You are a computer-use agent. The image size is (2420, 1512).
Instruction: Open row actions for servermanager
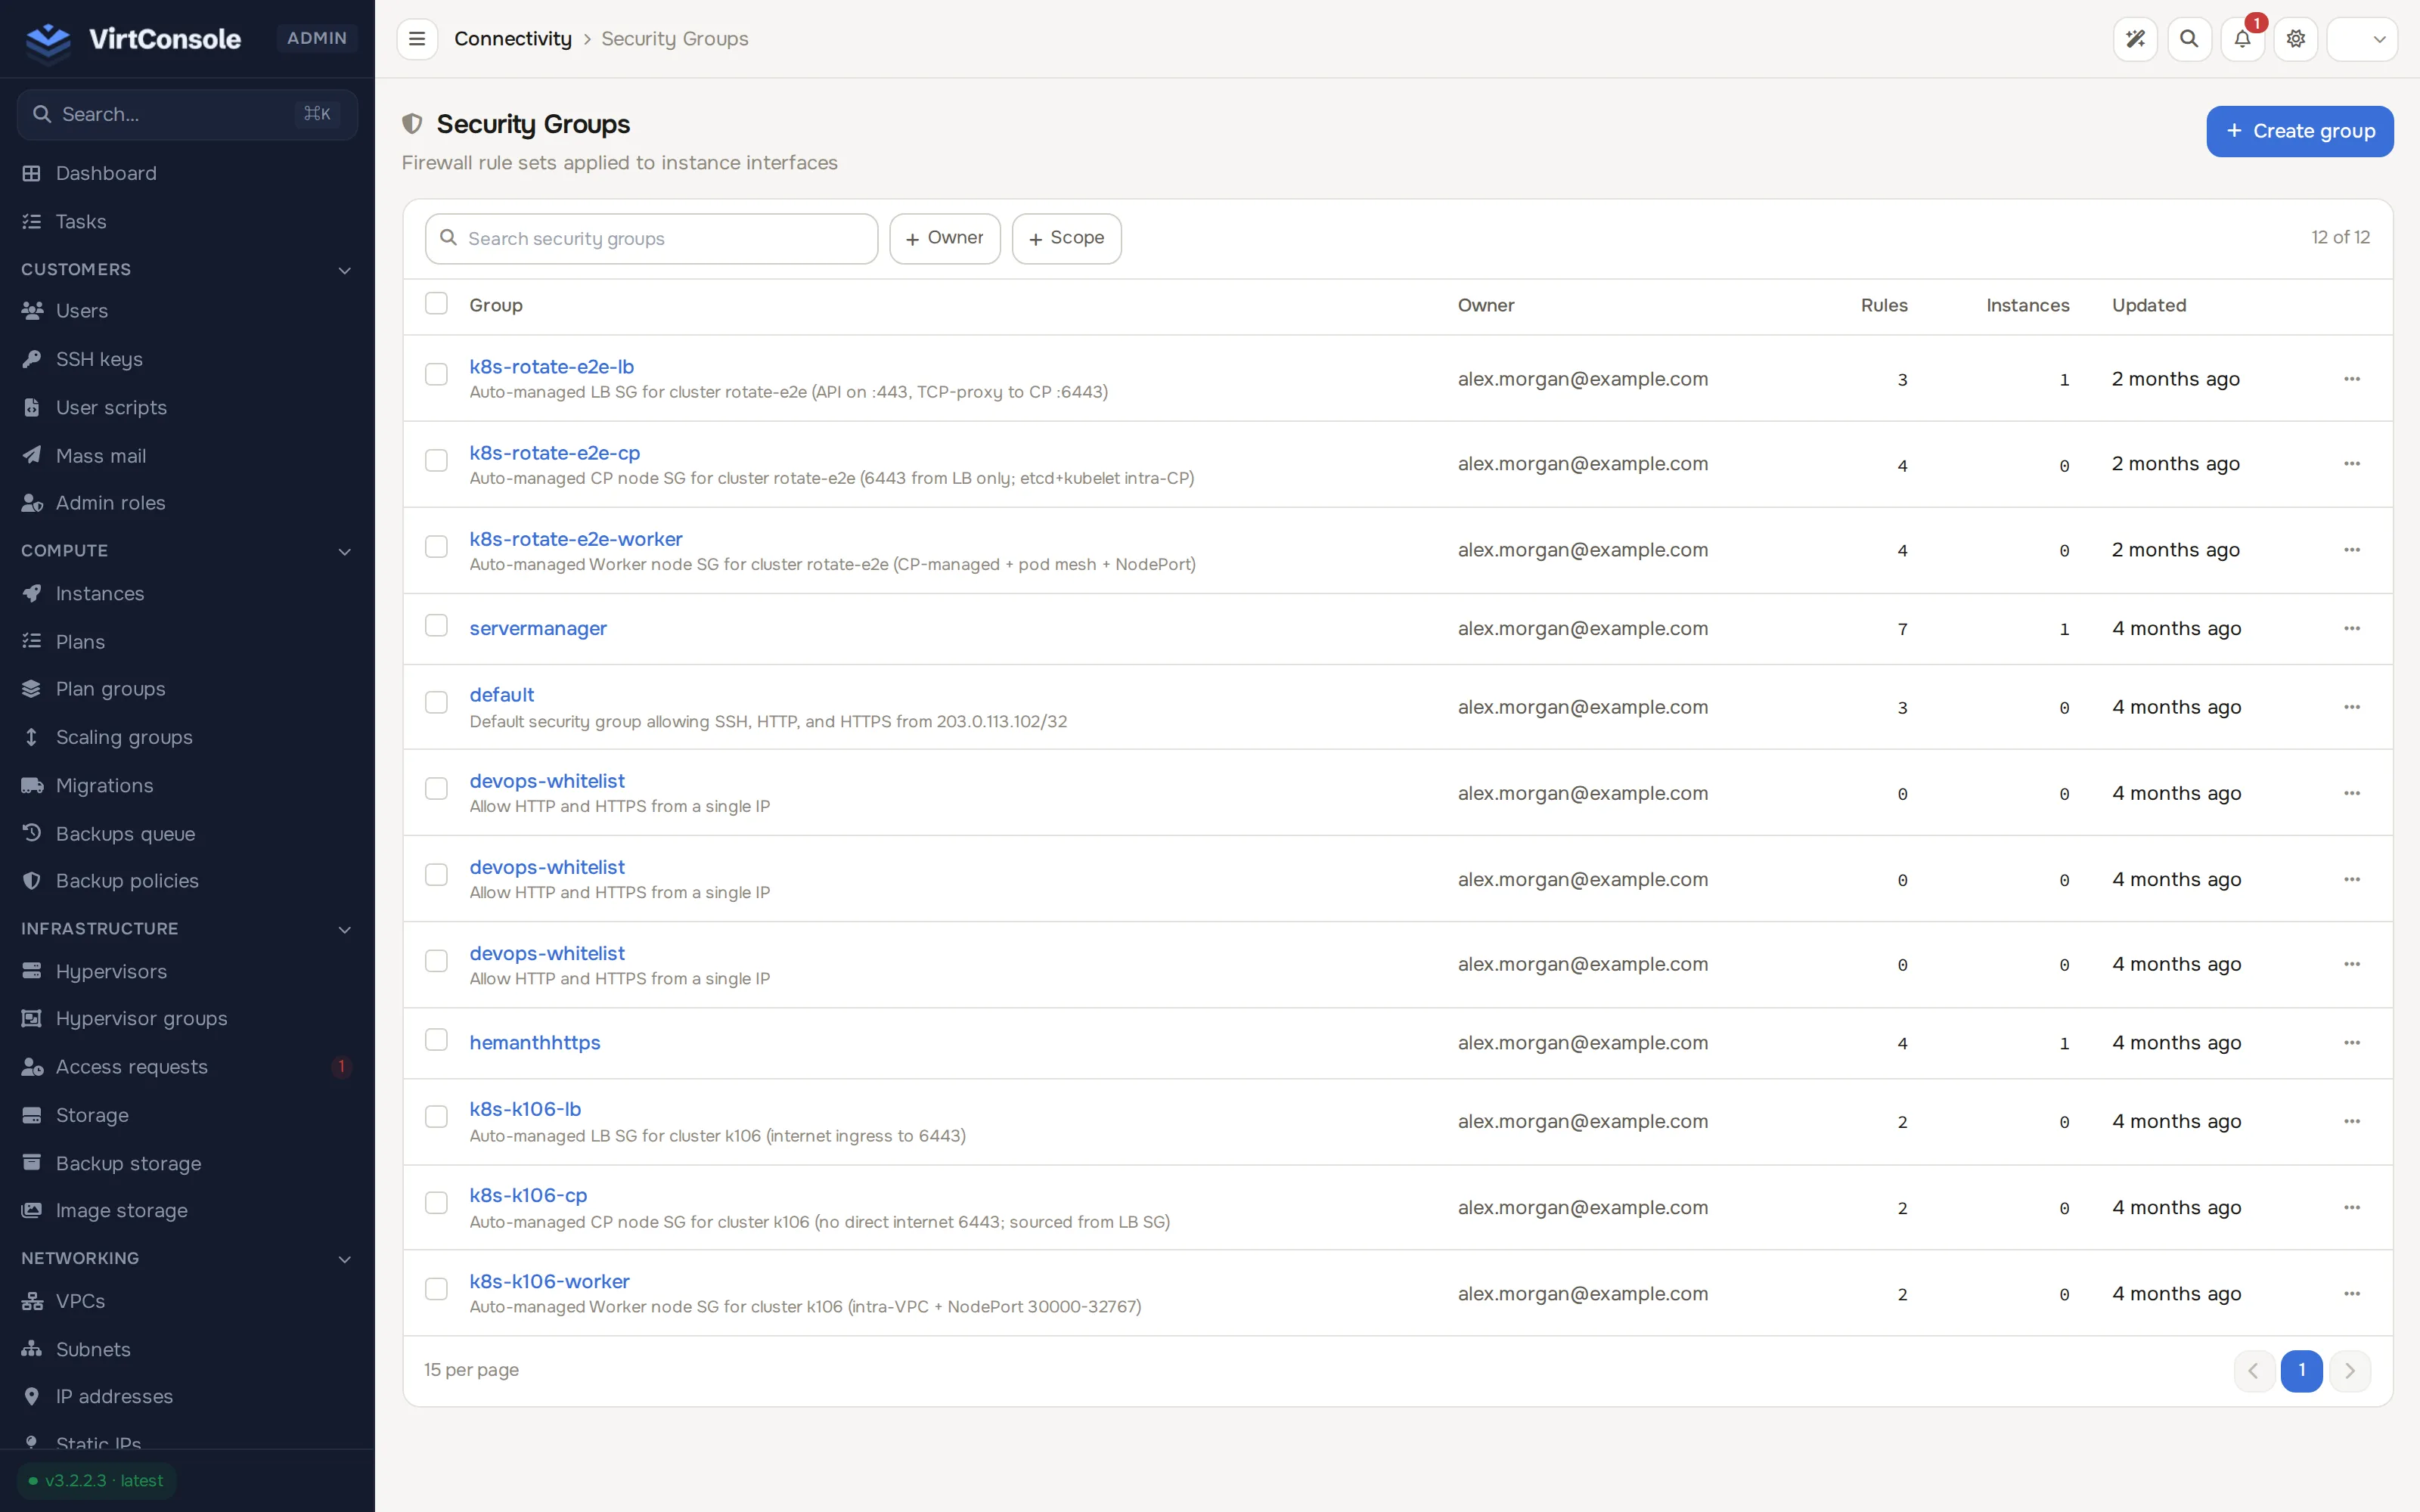click(x=2352, y=629)
